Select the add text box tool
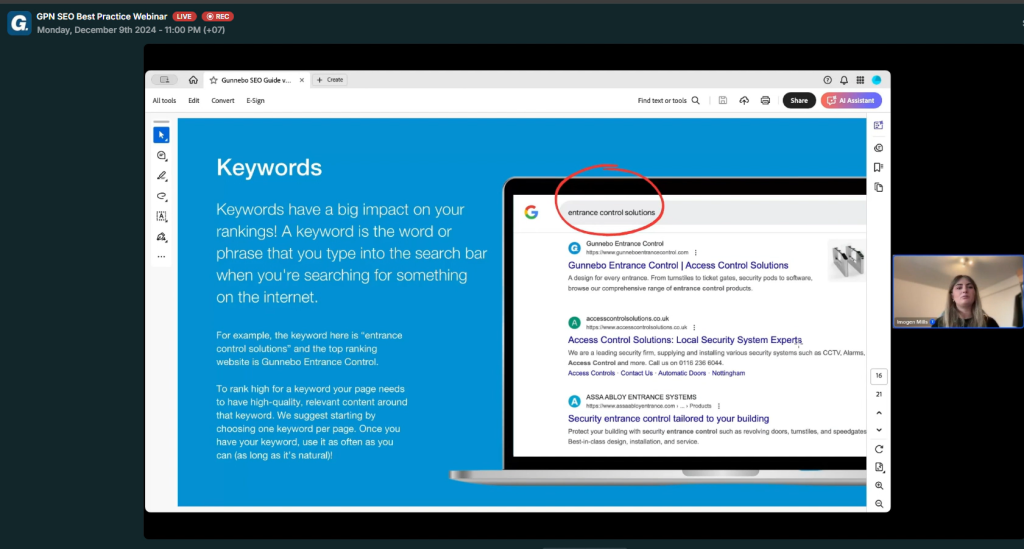1024x549 pixels. click(161, 216)
